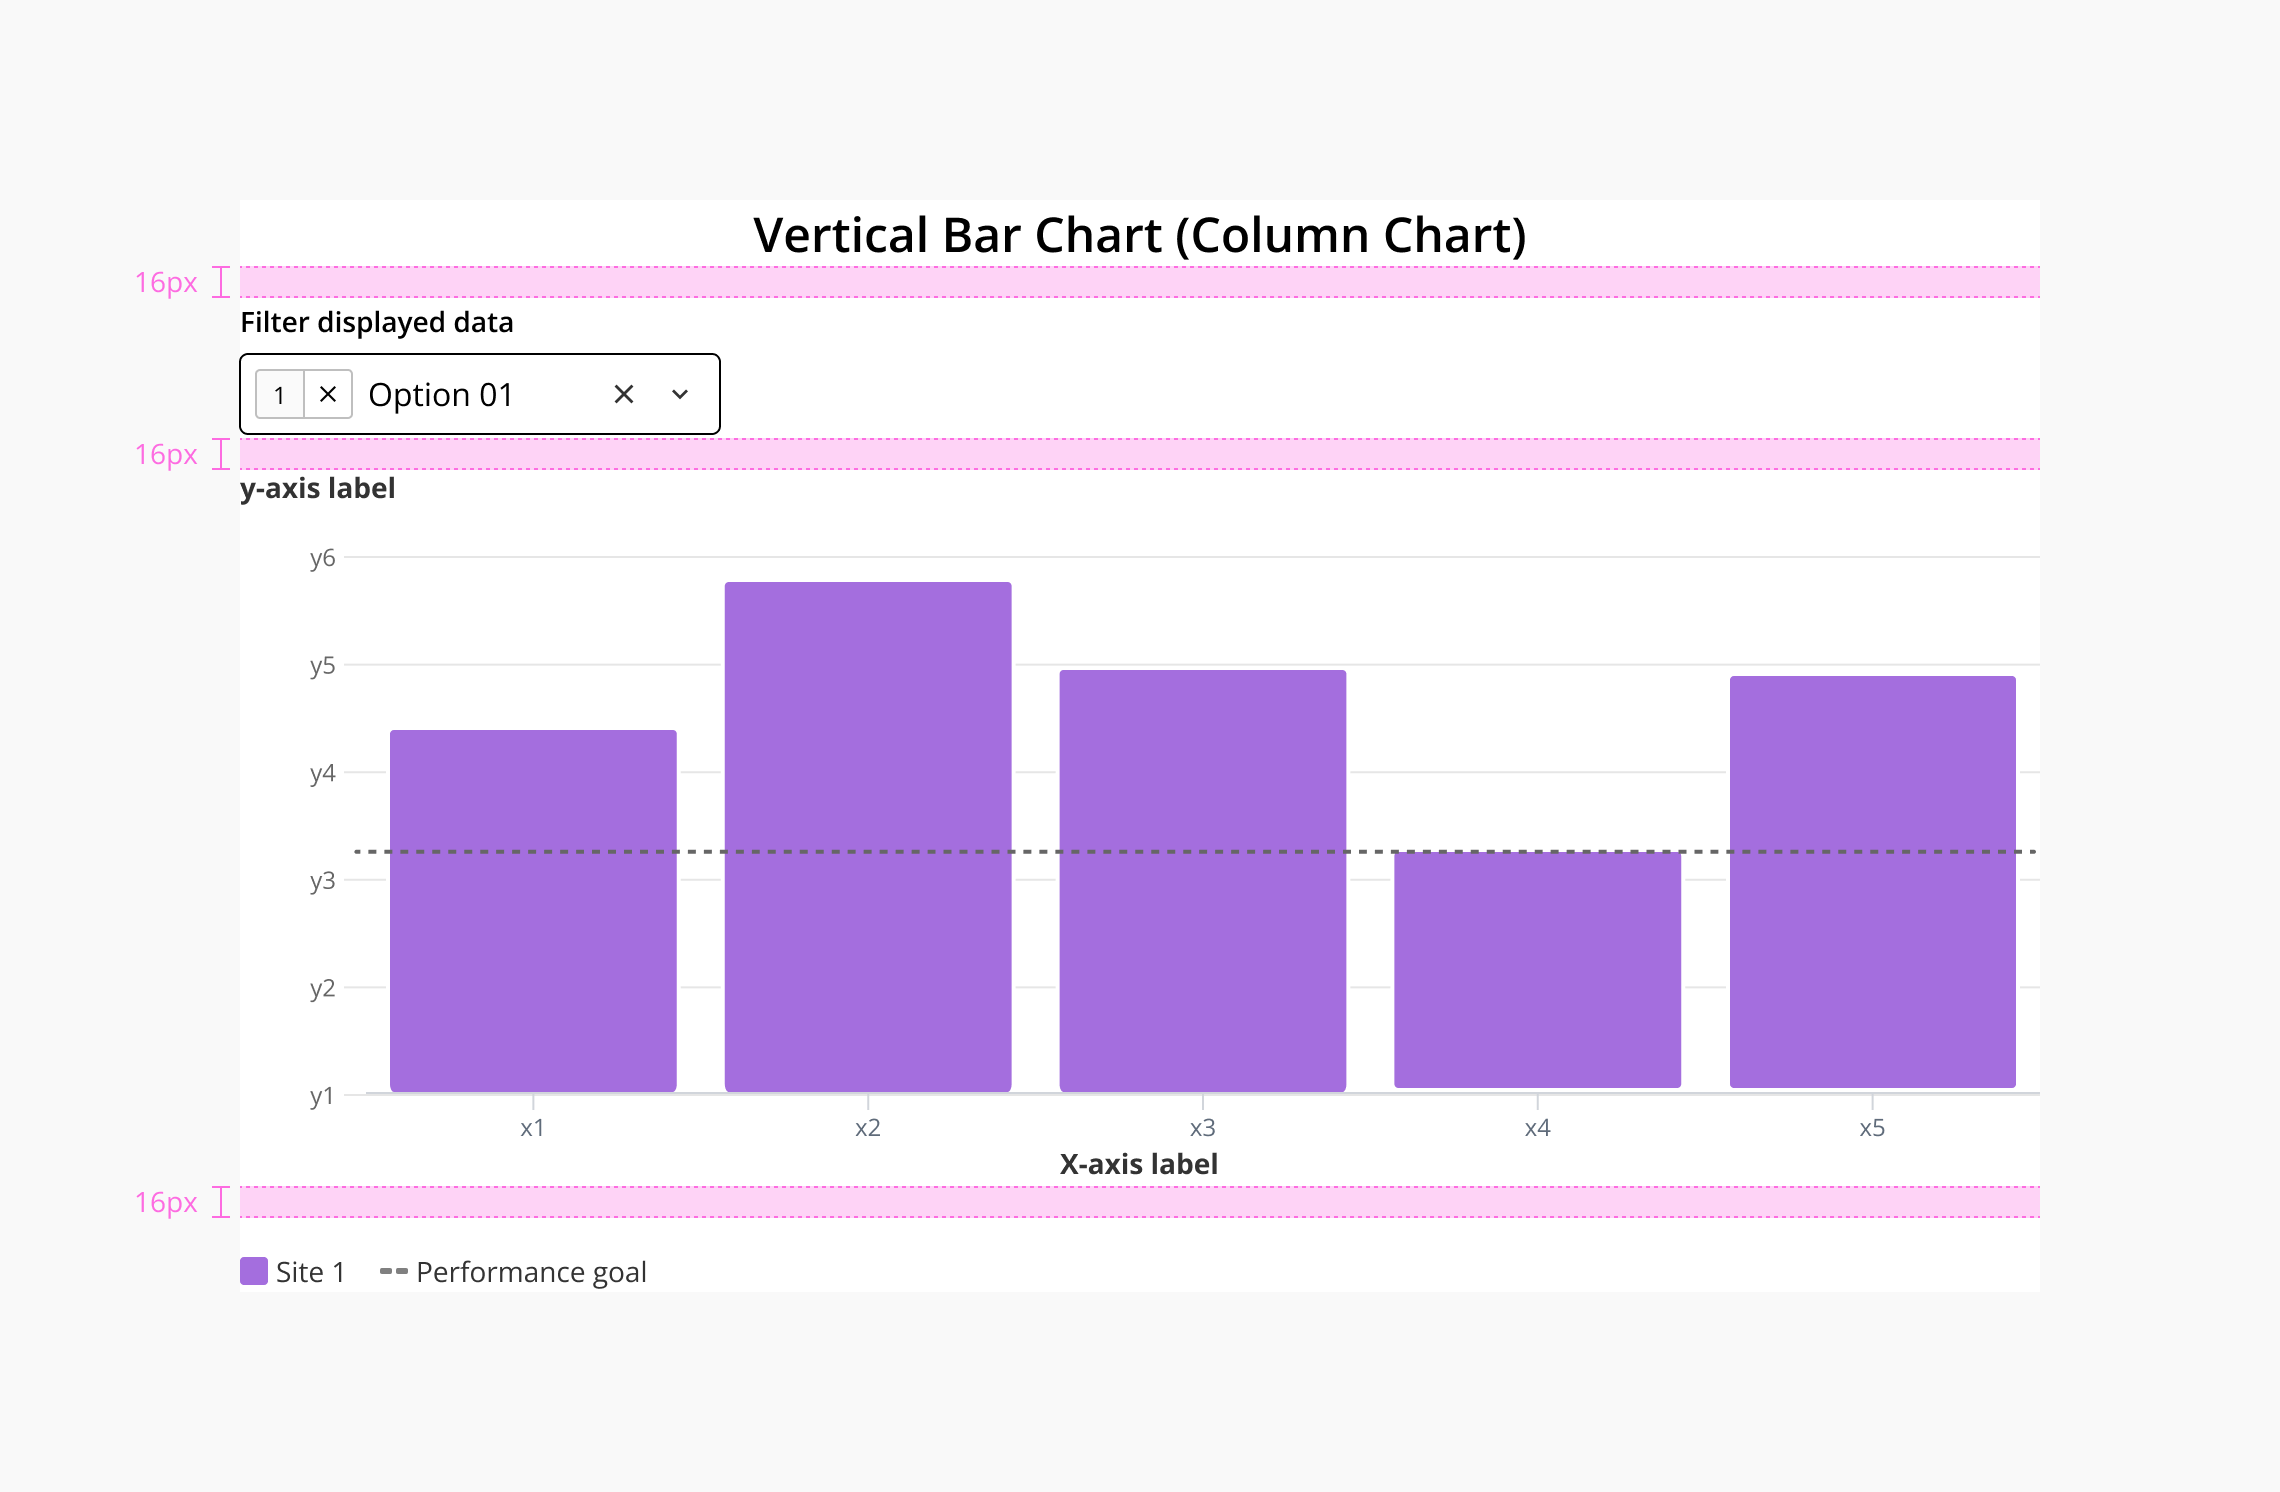Screen dimensions: 2280x1492
Task: Click the Performance goal legend text
Action: 532,1272
